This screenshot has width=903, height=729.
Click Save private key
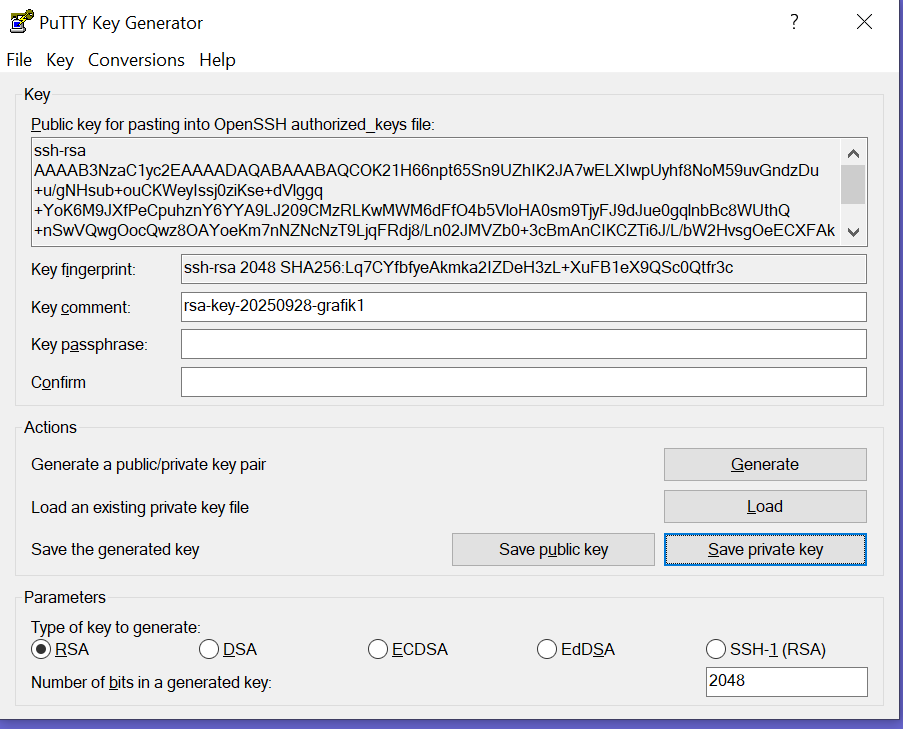coord(765,549)
